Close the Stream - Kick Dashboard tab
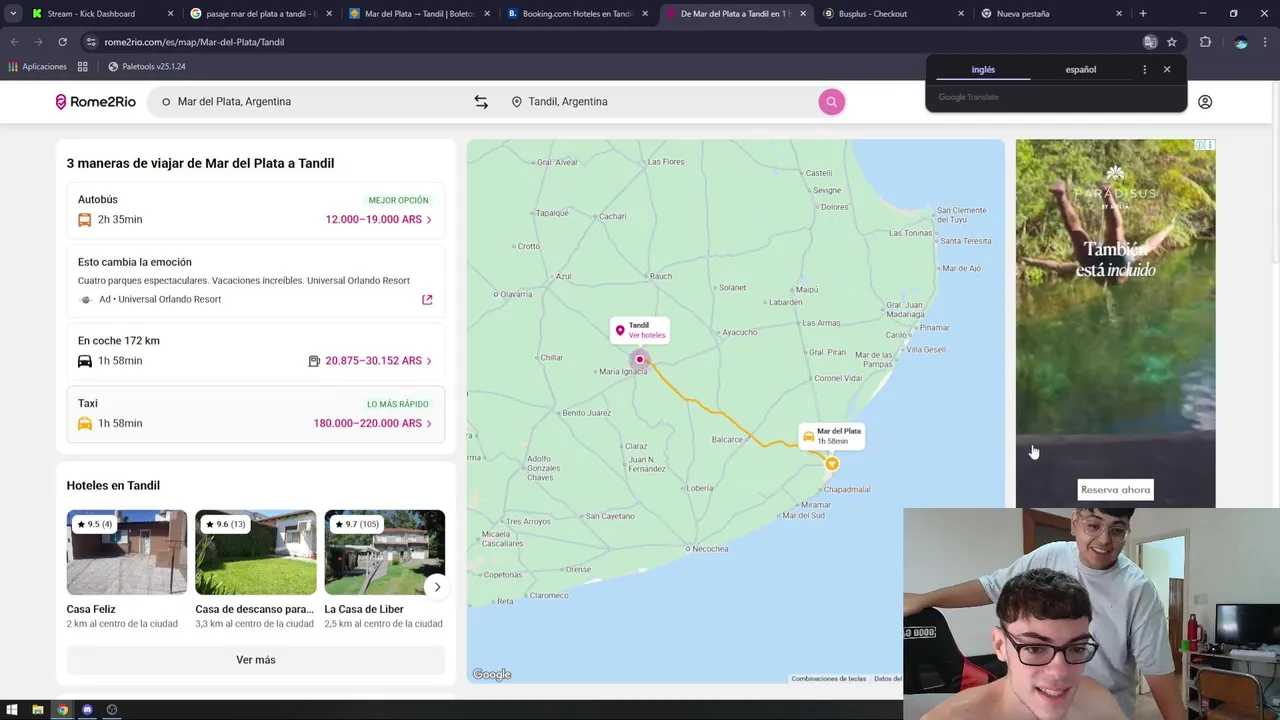The width and height of the screenshot is (1280, 720). 170,14
